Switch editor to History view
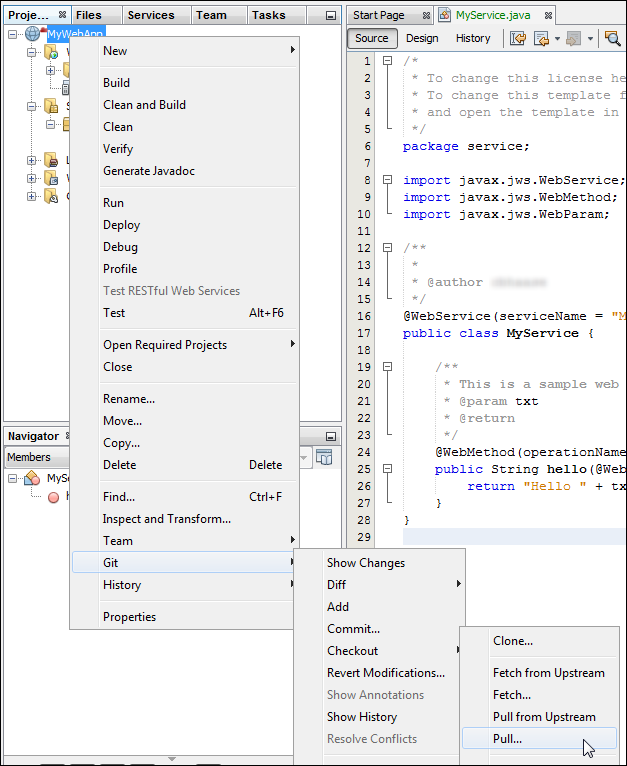The image size is (627, 766). click(473, 38)
